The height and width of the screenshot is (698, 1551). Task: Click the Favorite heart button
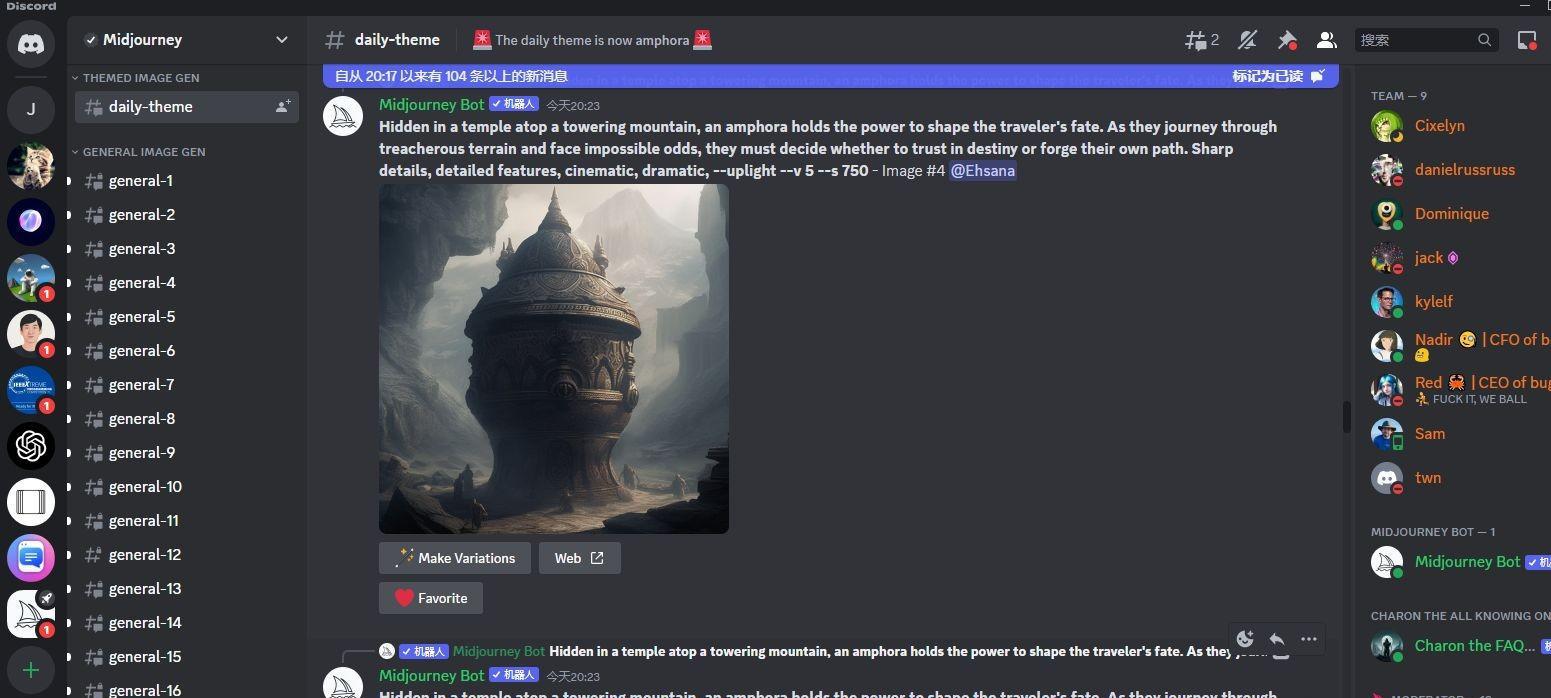[x=431, y=598]
